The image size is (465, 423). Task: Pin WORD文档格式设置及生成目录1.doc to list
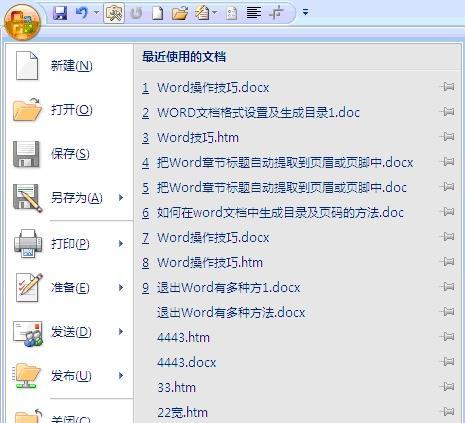pyautogui.click(x=447, y=112)
